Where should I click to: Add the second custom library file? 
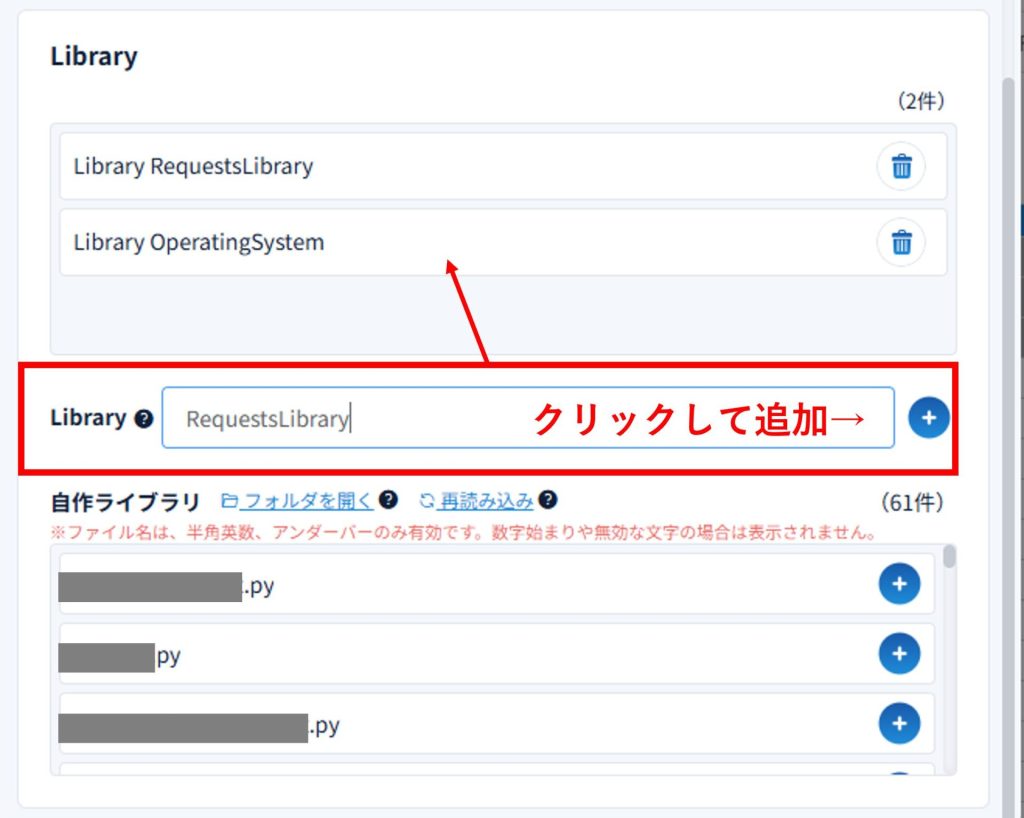[899, 654]
